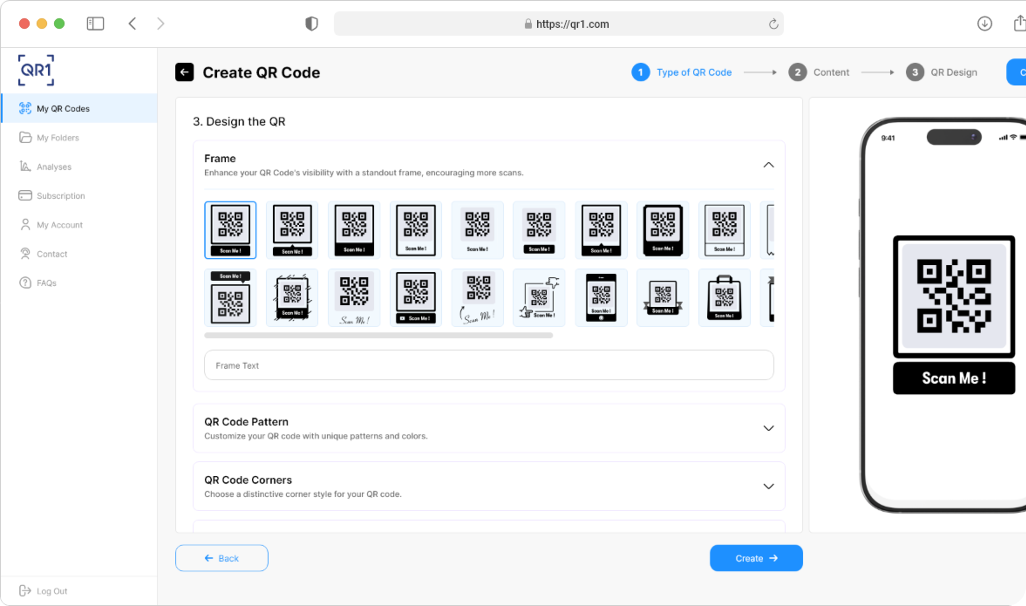This screenshot has height=606, width=1026.
Task: Click the frame list horizontal scrollbar
Action: coord(378,336)
